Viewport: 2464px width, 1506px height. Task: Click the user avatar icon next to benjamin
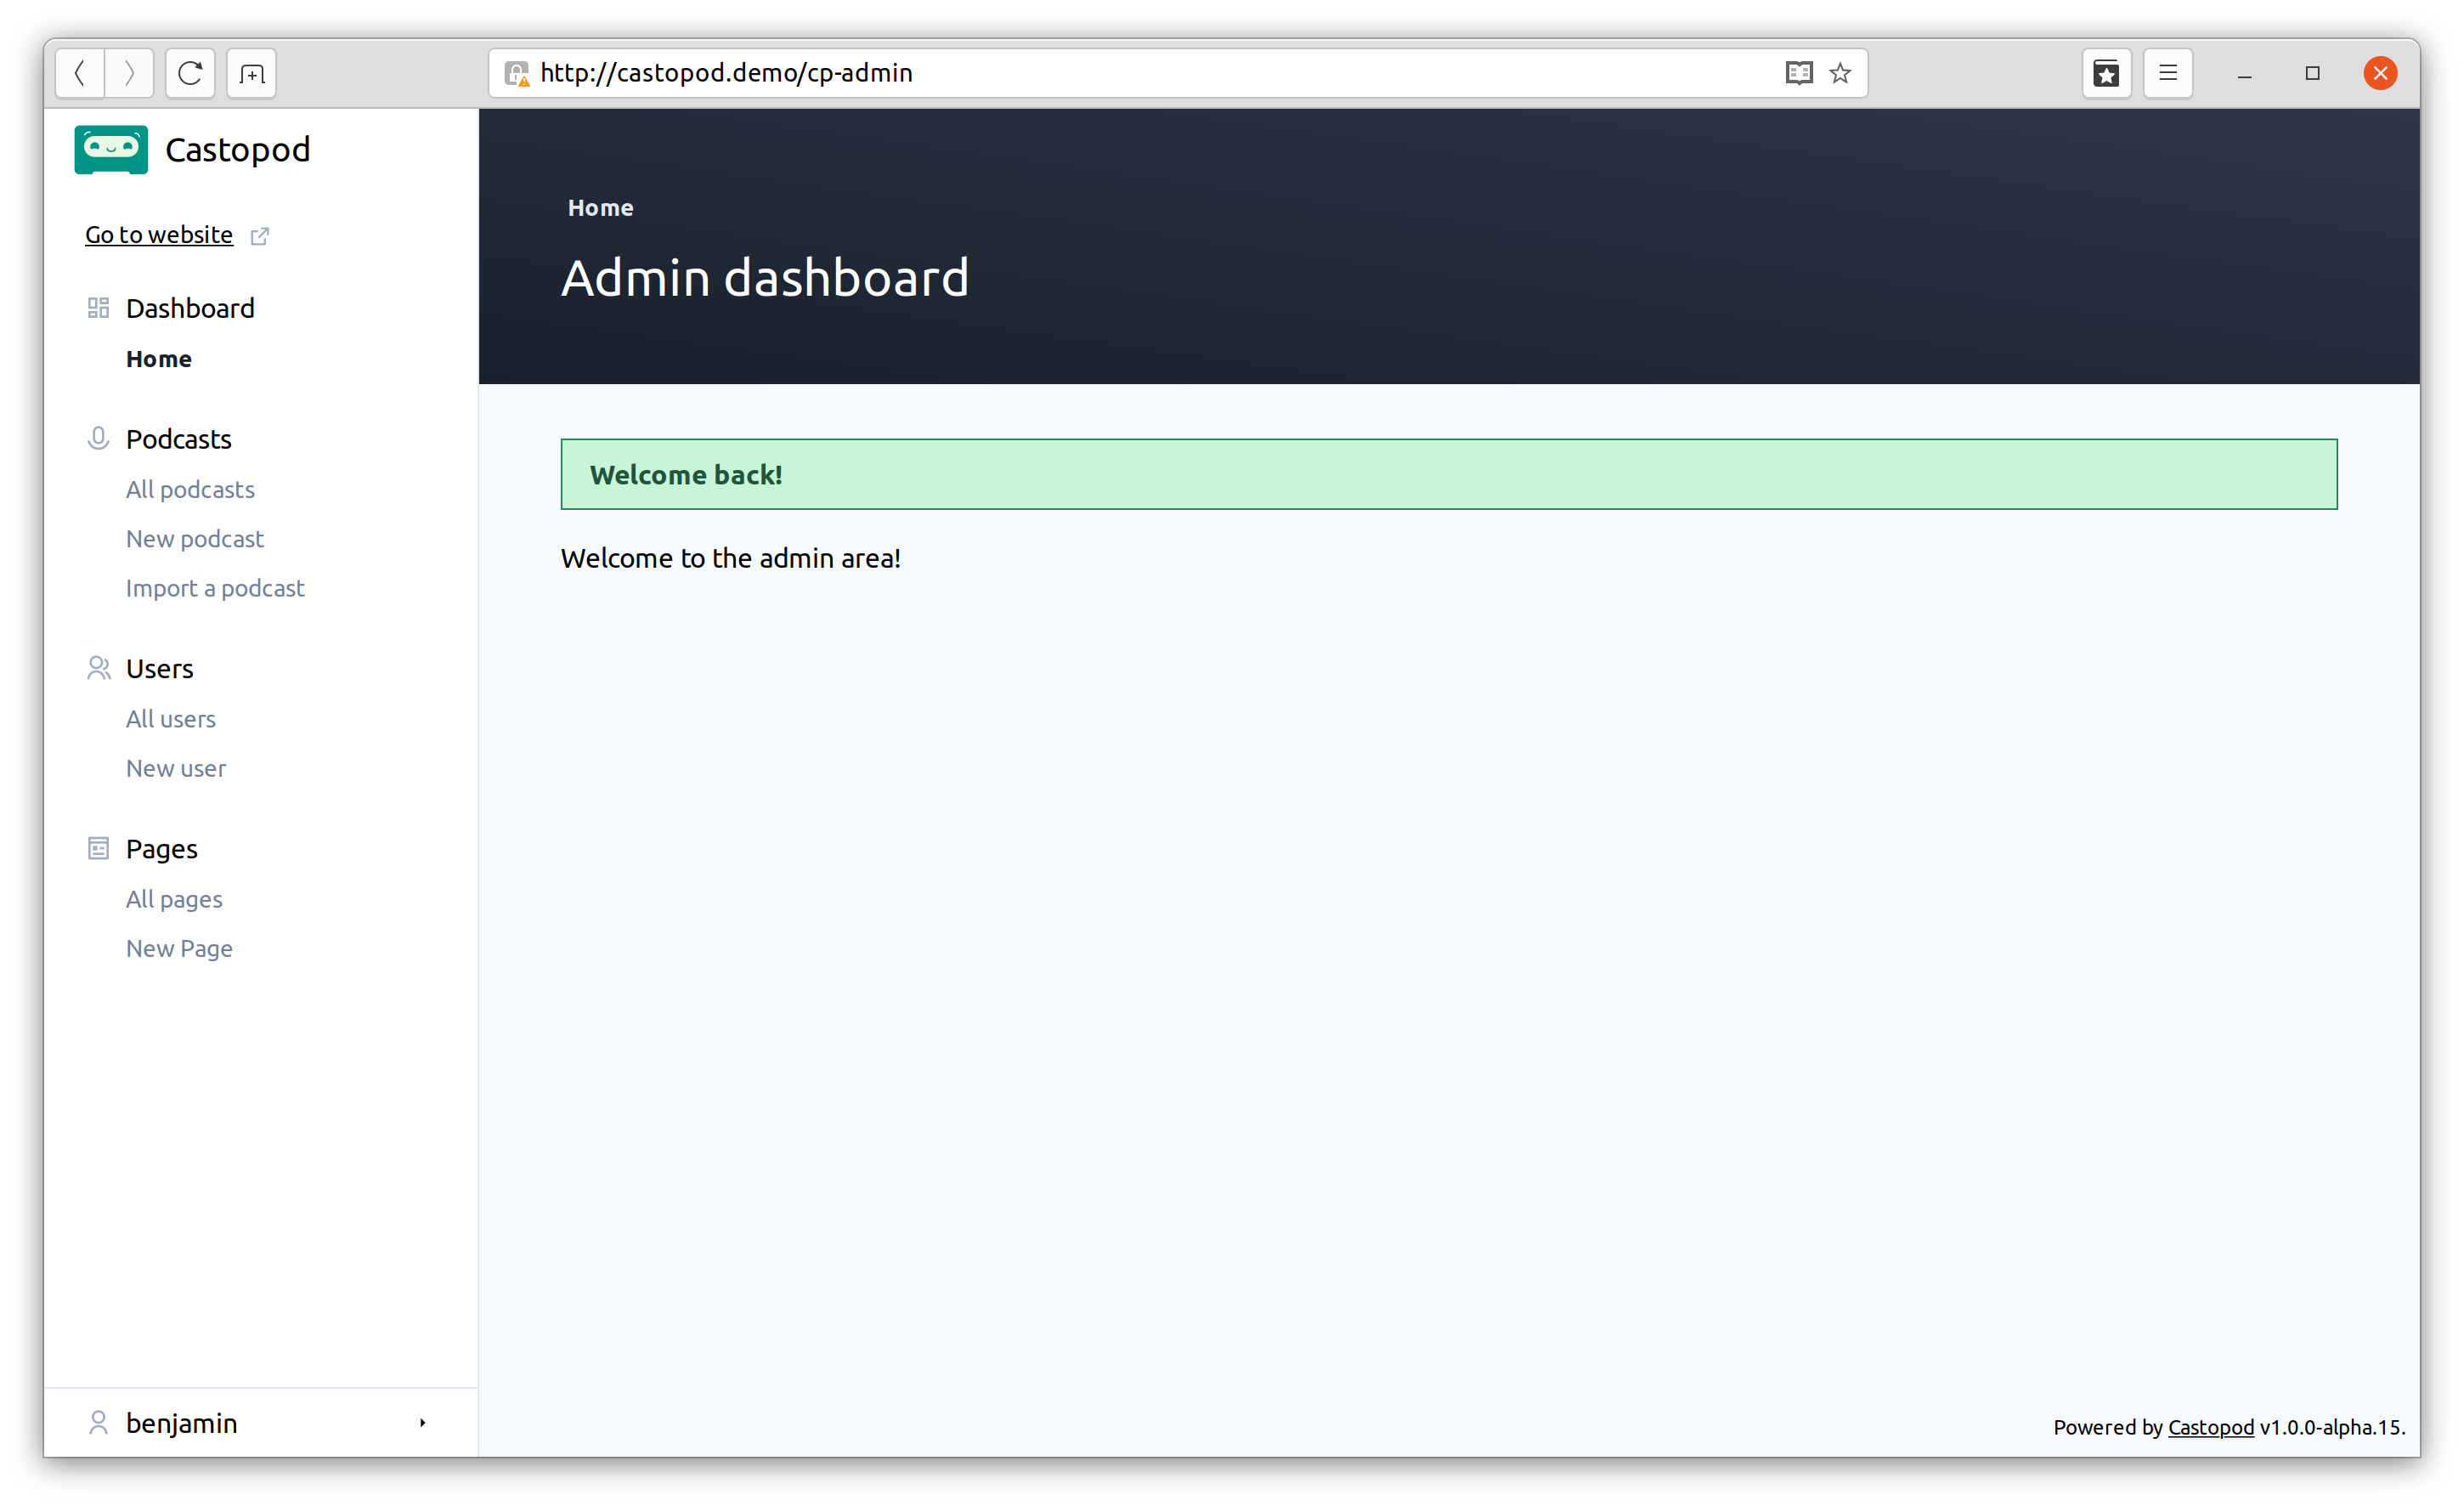pyautogui.click(x=98, y=1422)
